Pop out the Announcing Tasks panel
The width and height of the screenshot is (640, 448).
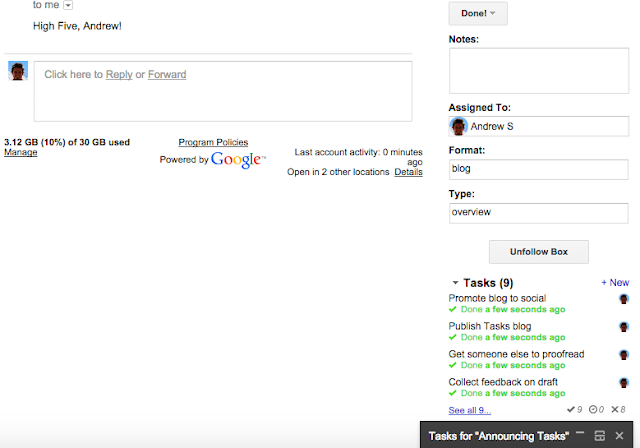pyautogui.click(x=599, y=436)
